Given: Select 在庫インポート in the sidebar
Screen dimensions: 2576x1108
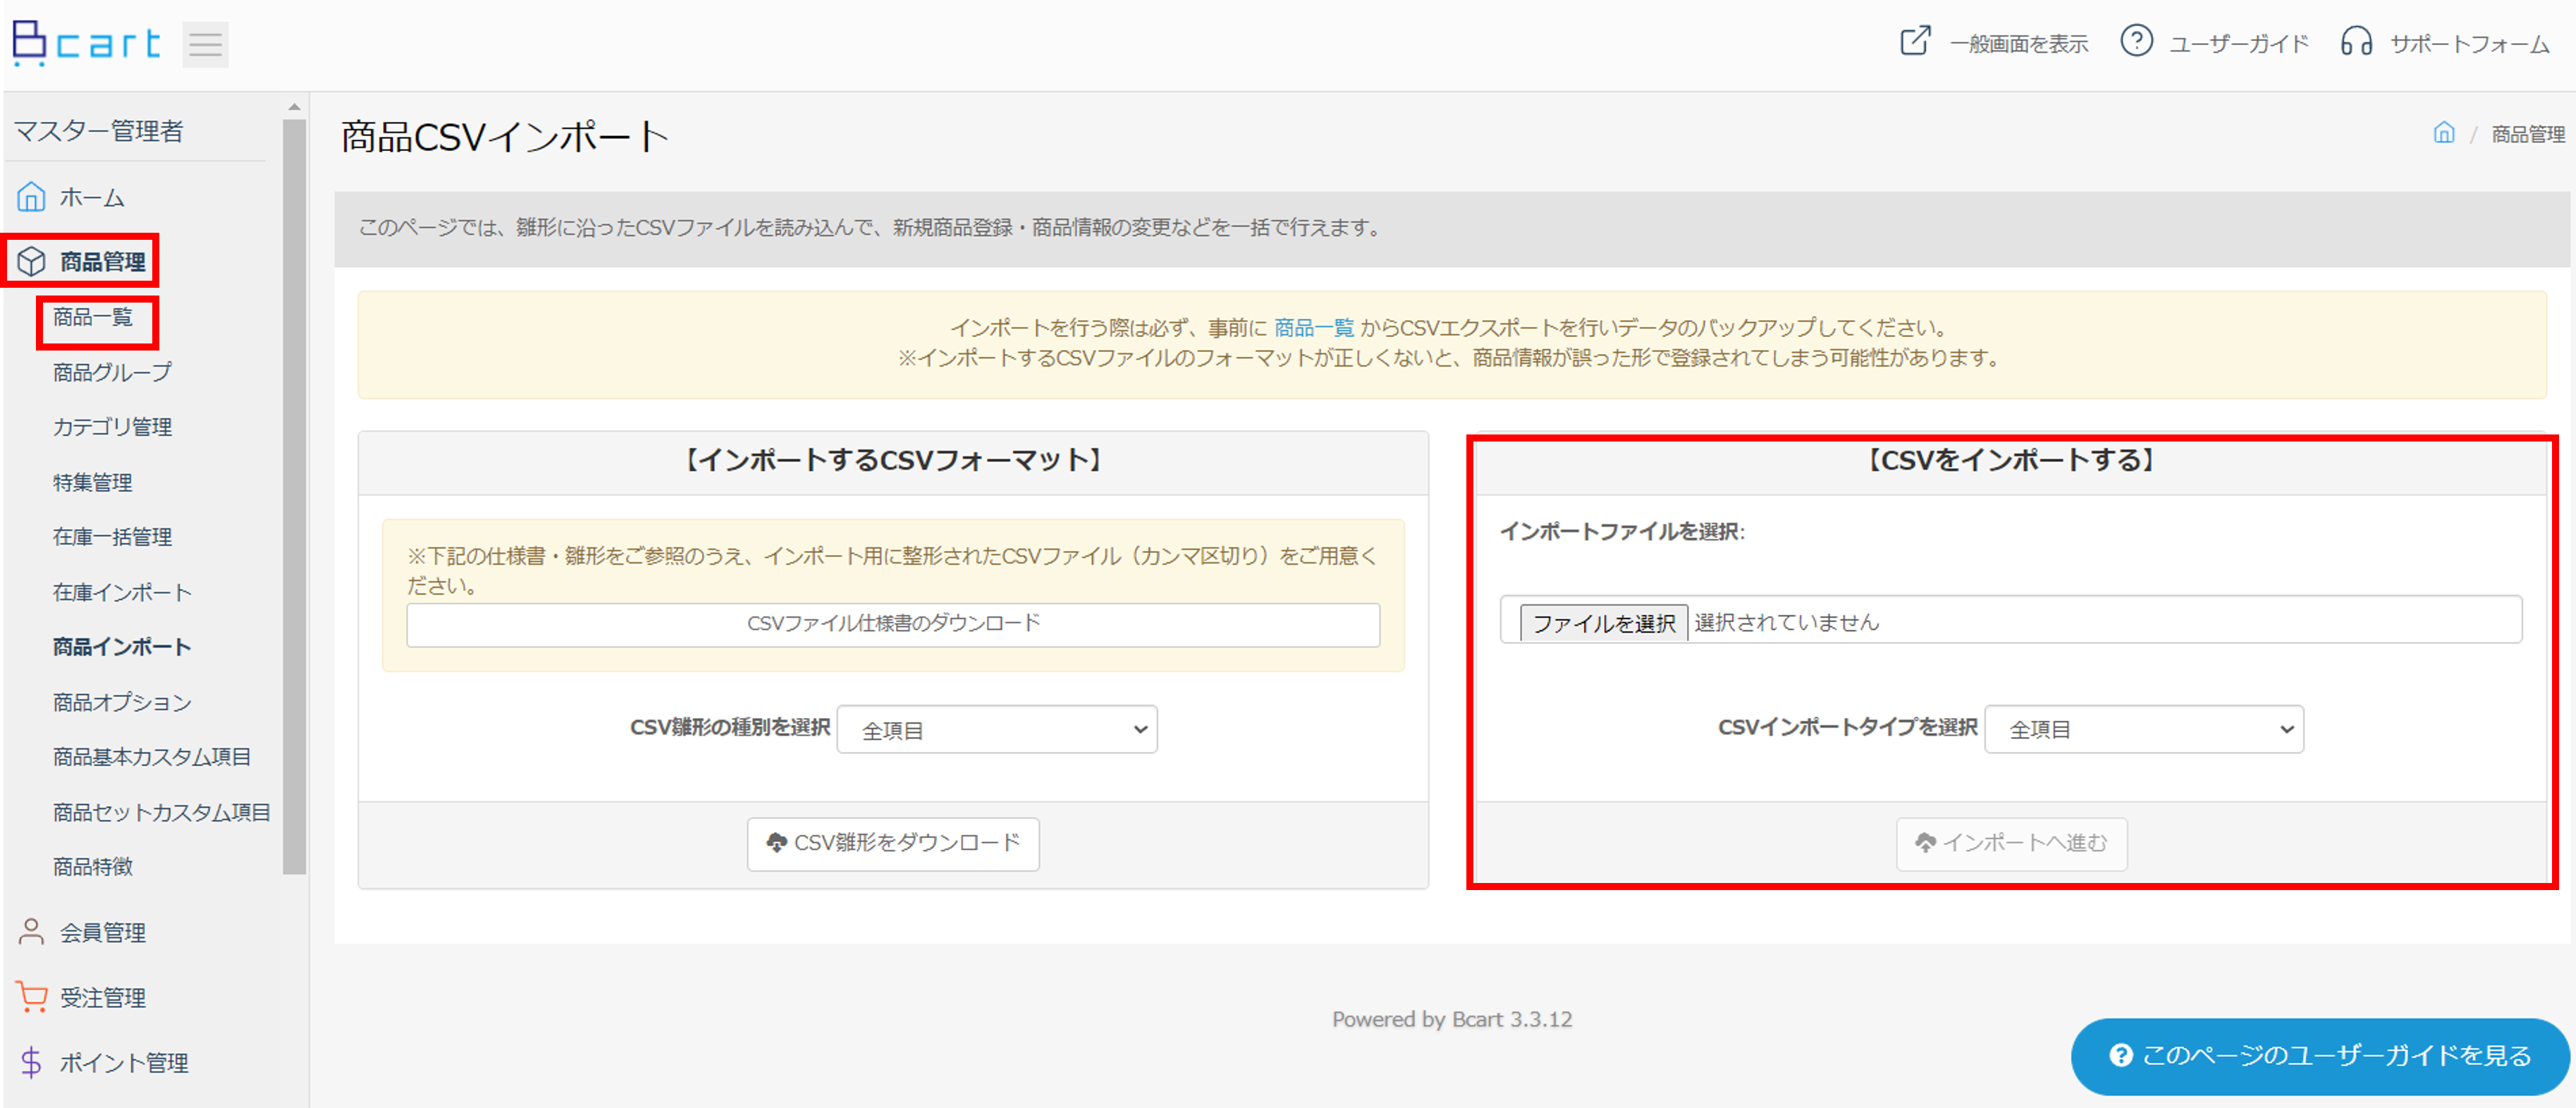Looking at the screenshot, I should pyautogui.click(x=122, y=592).
